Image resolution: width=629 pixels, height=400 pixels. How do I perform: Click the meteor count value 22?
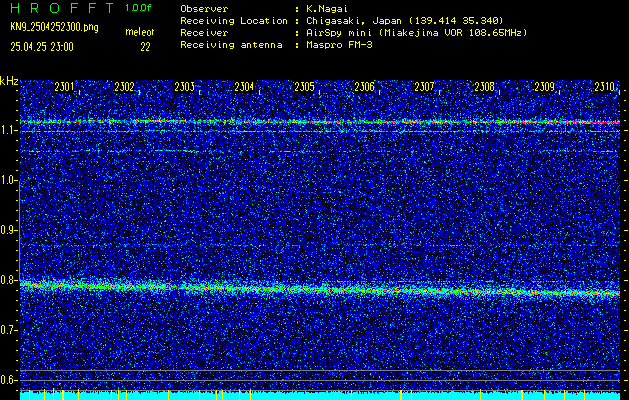[x=145, y=47]
